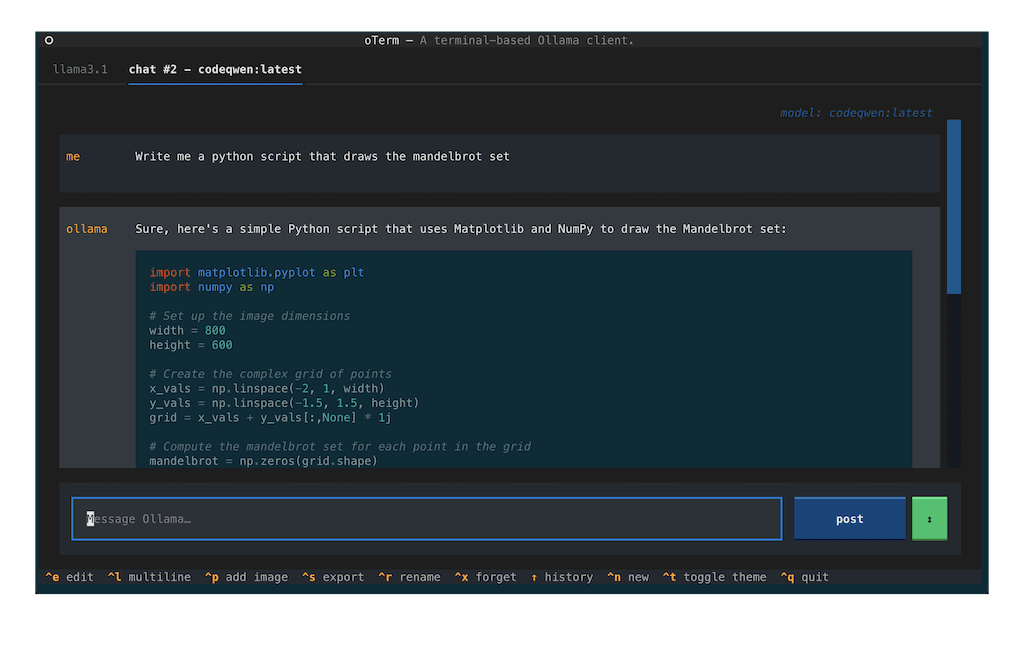Toggle ^l multiline input mode
Screen dimensions: 1024x666
[150, 577]
